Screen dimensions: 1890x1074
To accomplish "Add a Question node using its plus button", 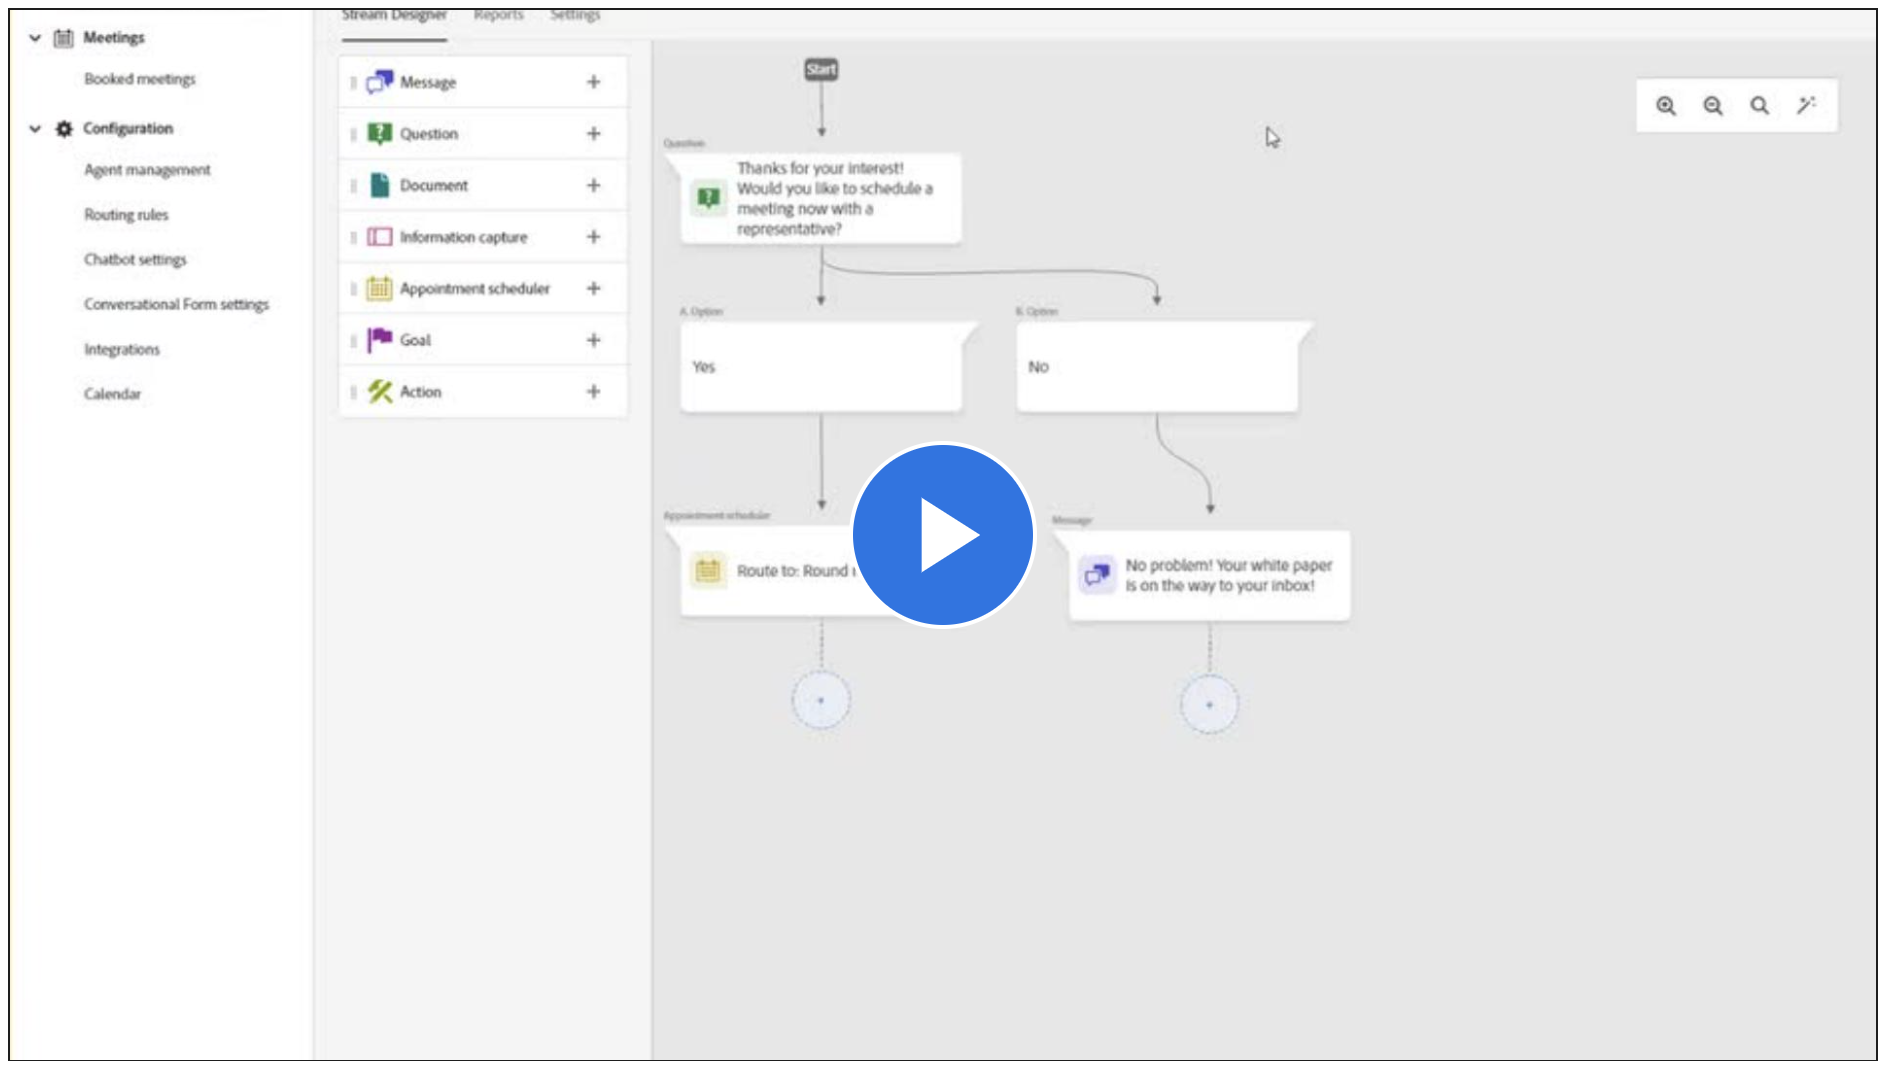I will [594, 133].
